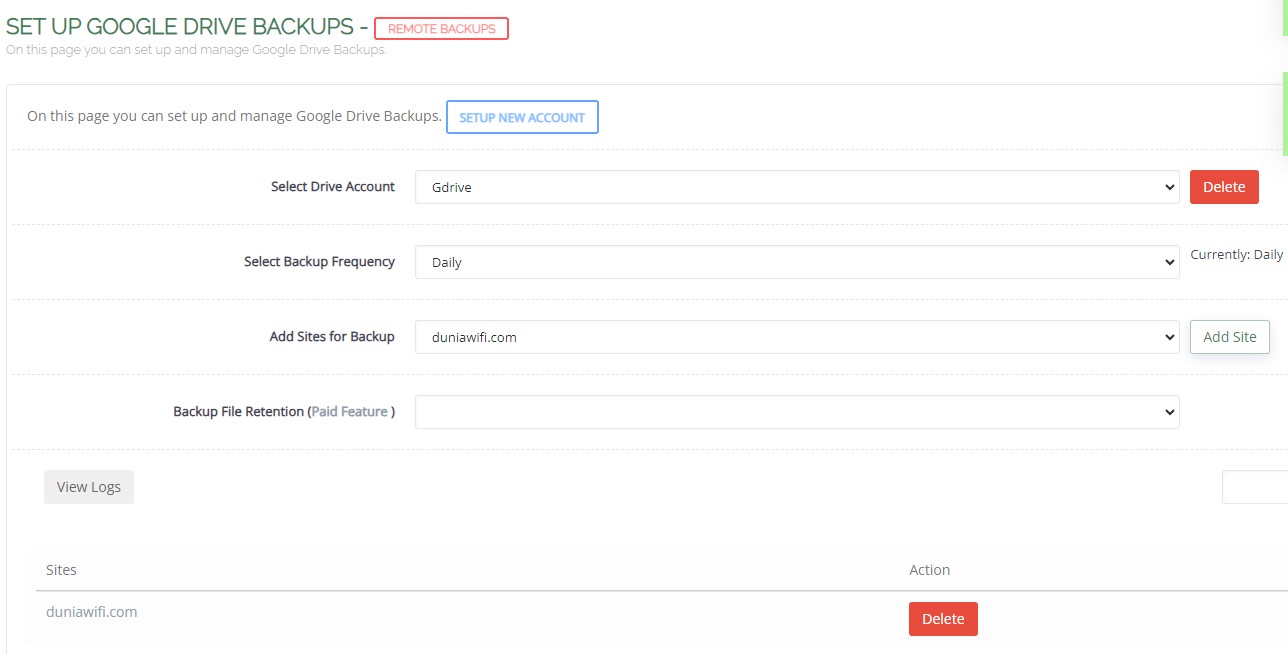Screen dimensions: 1288x654
Task: Expand the Daily frequency selector chevron
Action: coord(1168,262)
